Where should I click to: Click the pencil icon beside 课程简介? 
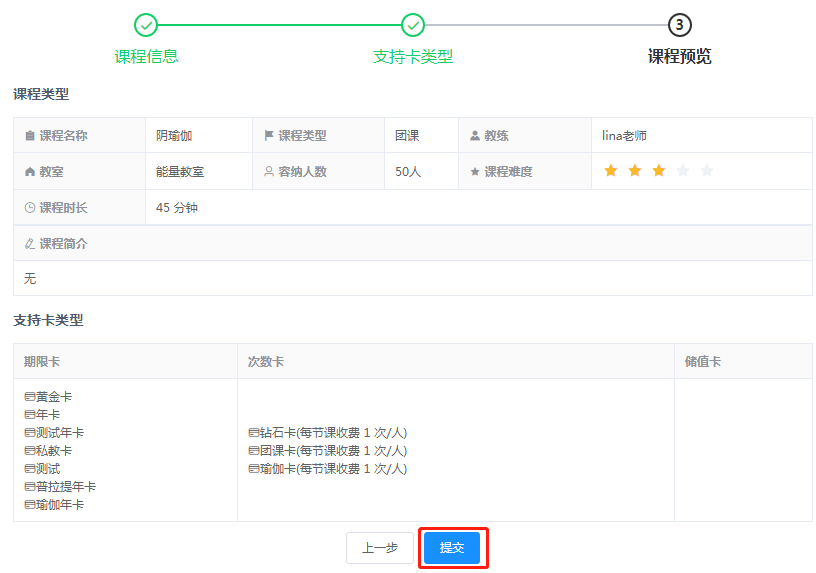coord(30,244)
